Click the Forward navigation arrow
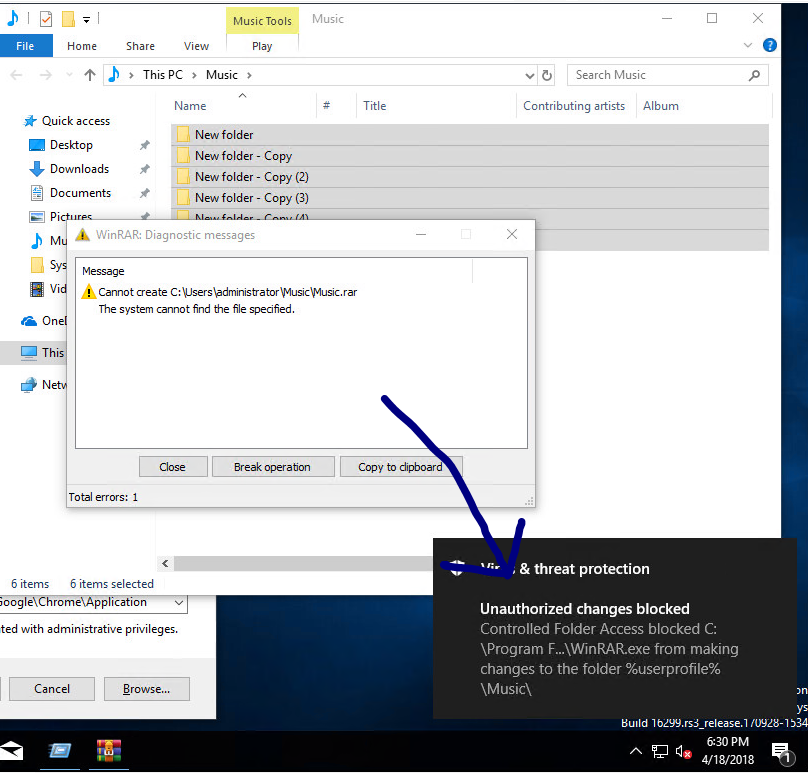808x773 pixels. click(x=46, y=75)
